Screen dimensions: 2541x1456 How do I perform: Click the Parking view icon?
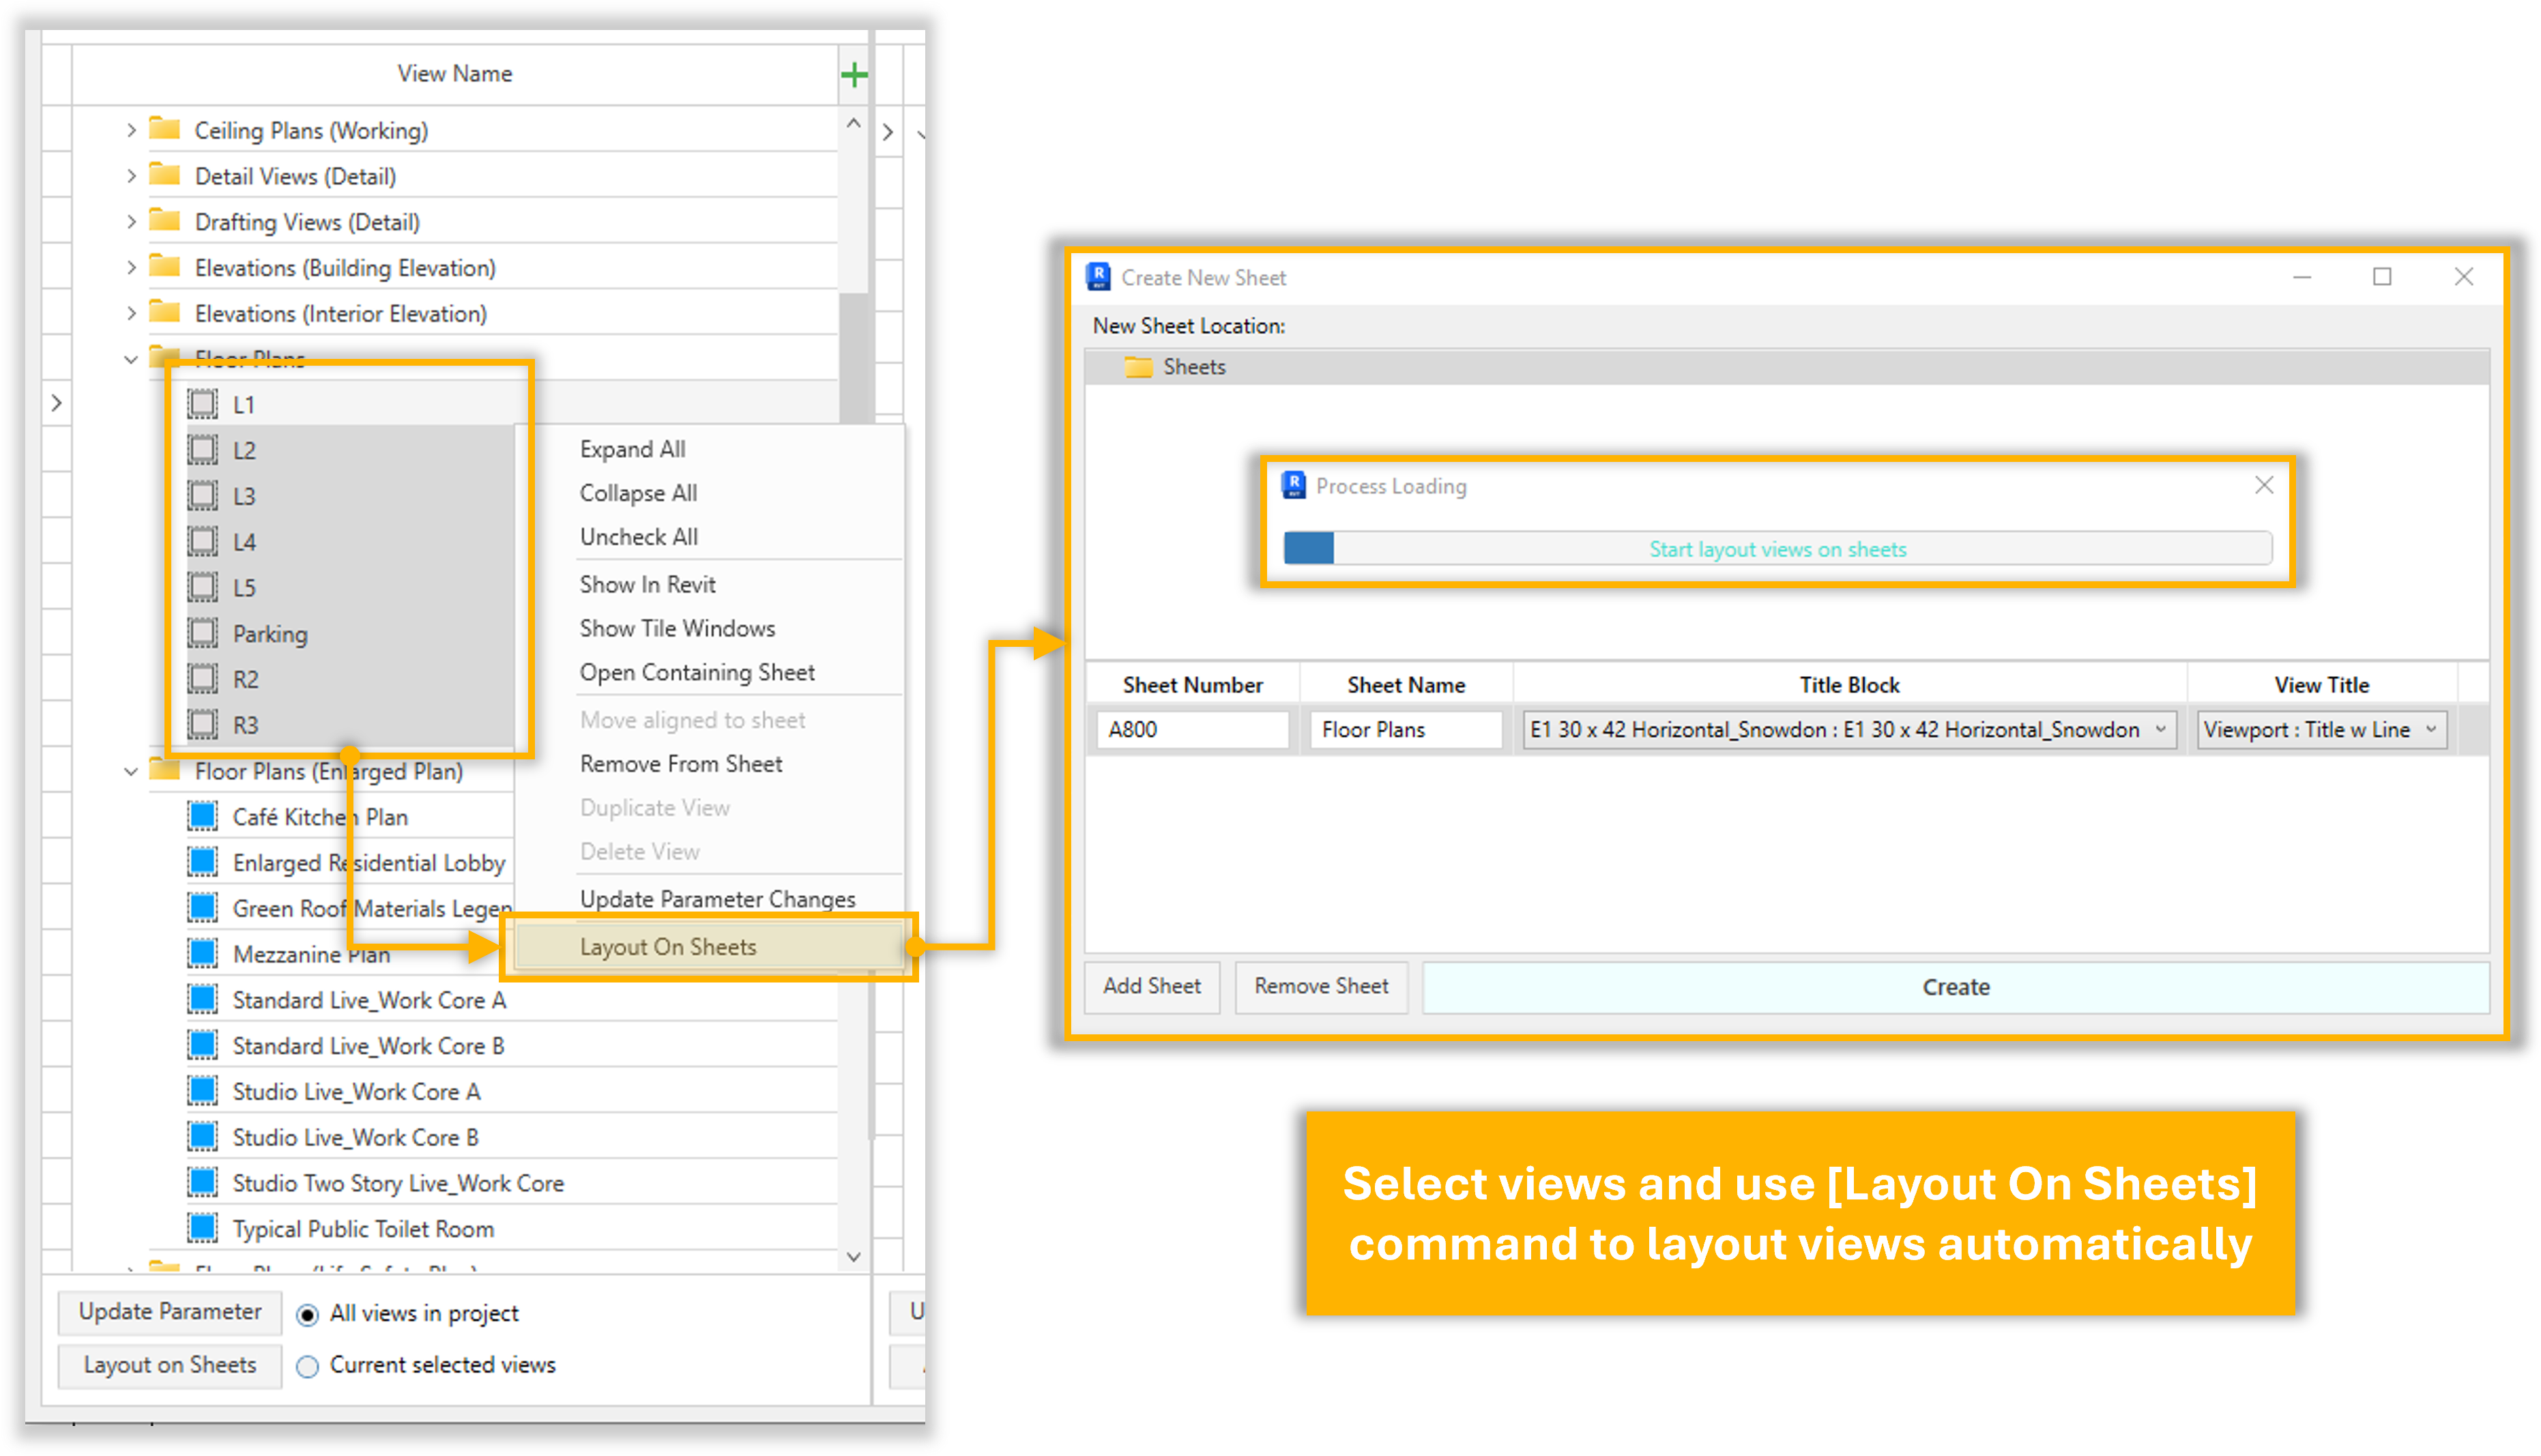(x=203, y=633)
